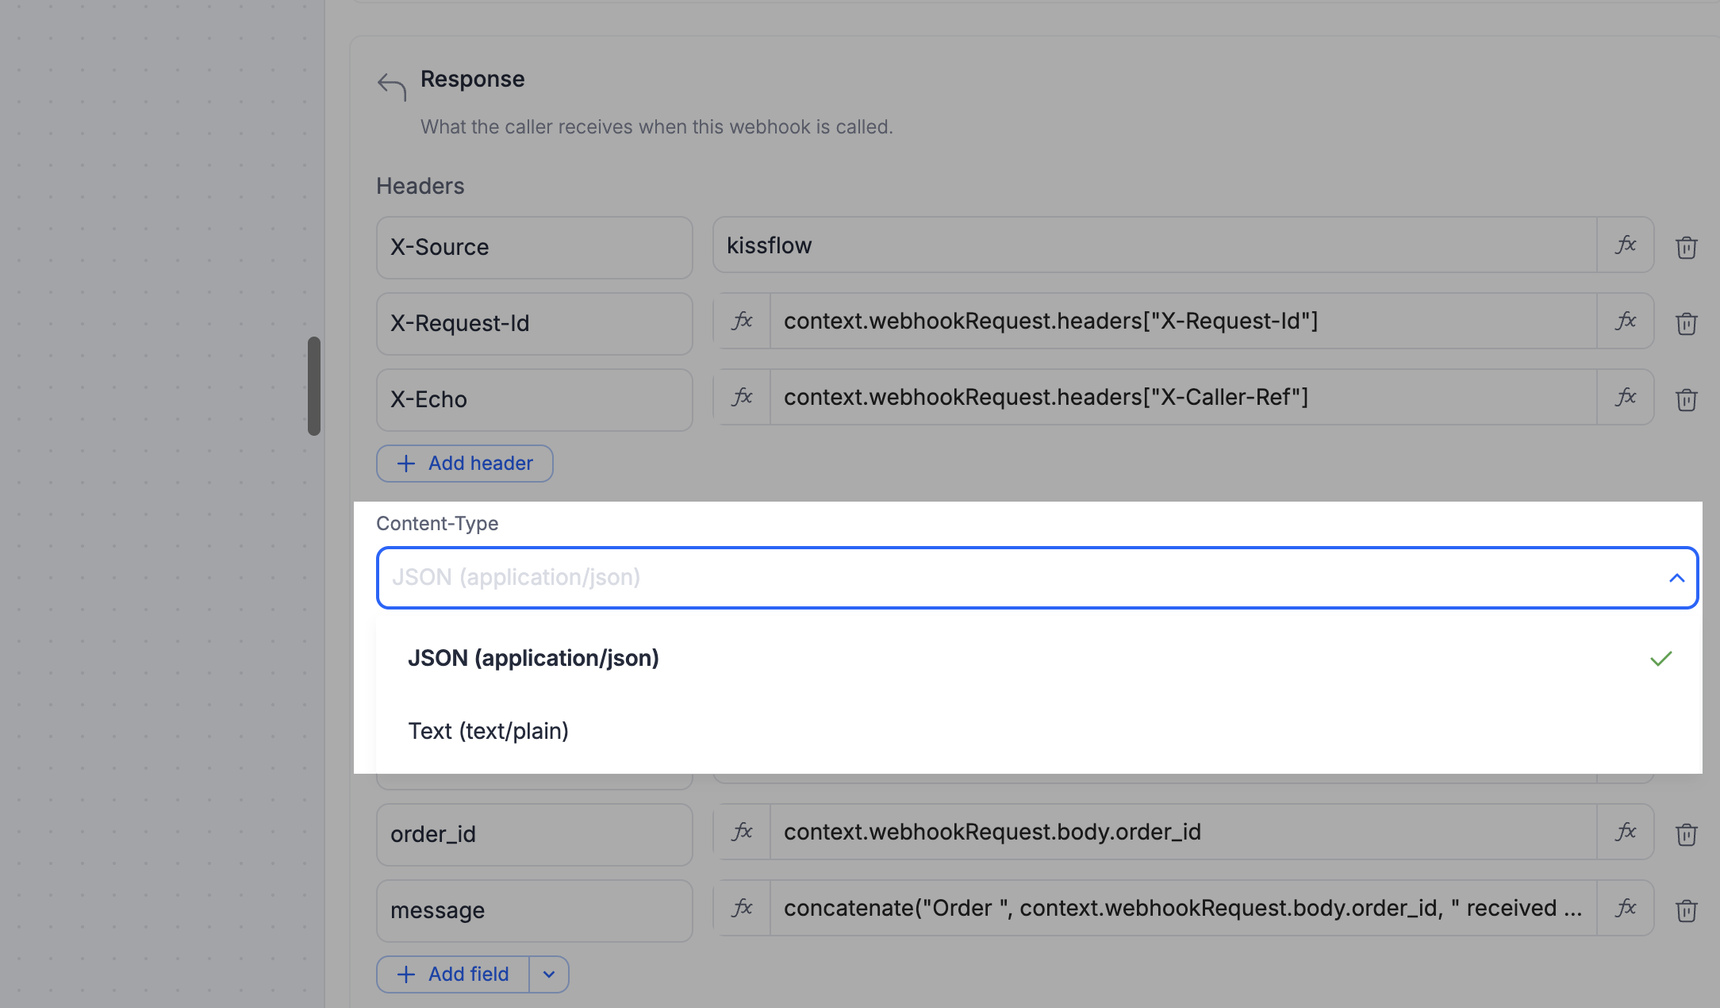The image size is (1720, 1008).
Task: Click the Content-Type select box
Action: (x=1037, y=578)
